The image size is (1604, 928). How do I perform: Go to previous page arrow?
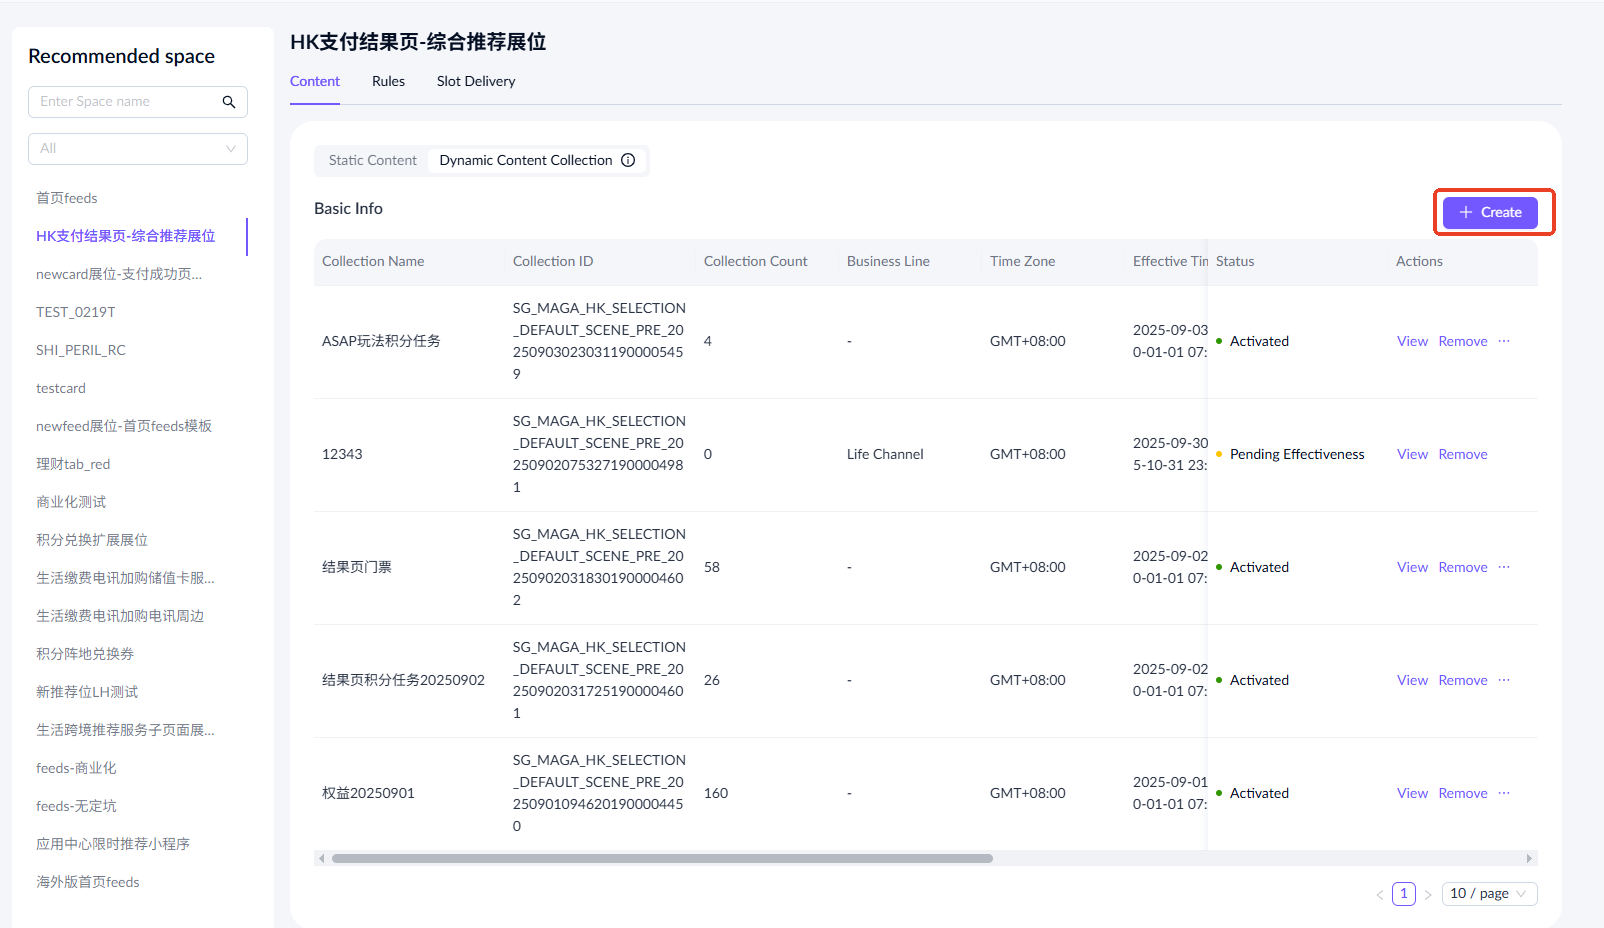point(1380,894)
